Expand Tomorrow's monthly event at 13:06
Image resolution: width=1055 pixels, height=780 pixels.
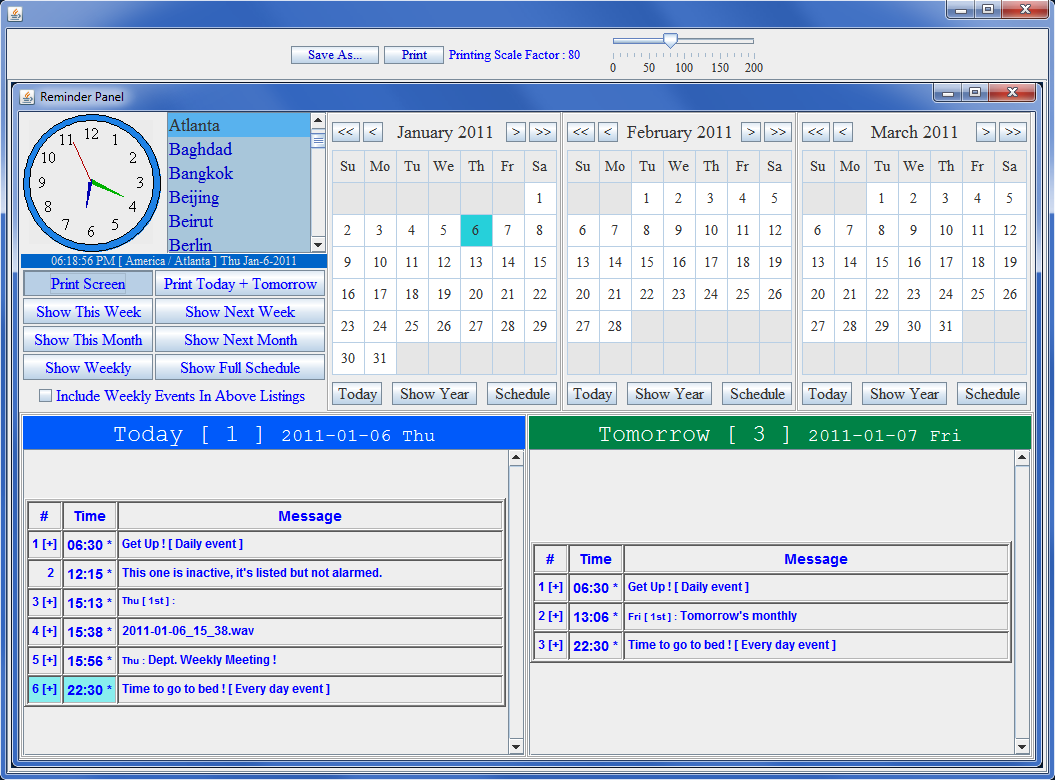550,617
